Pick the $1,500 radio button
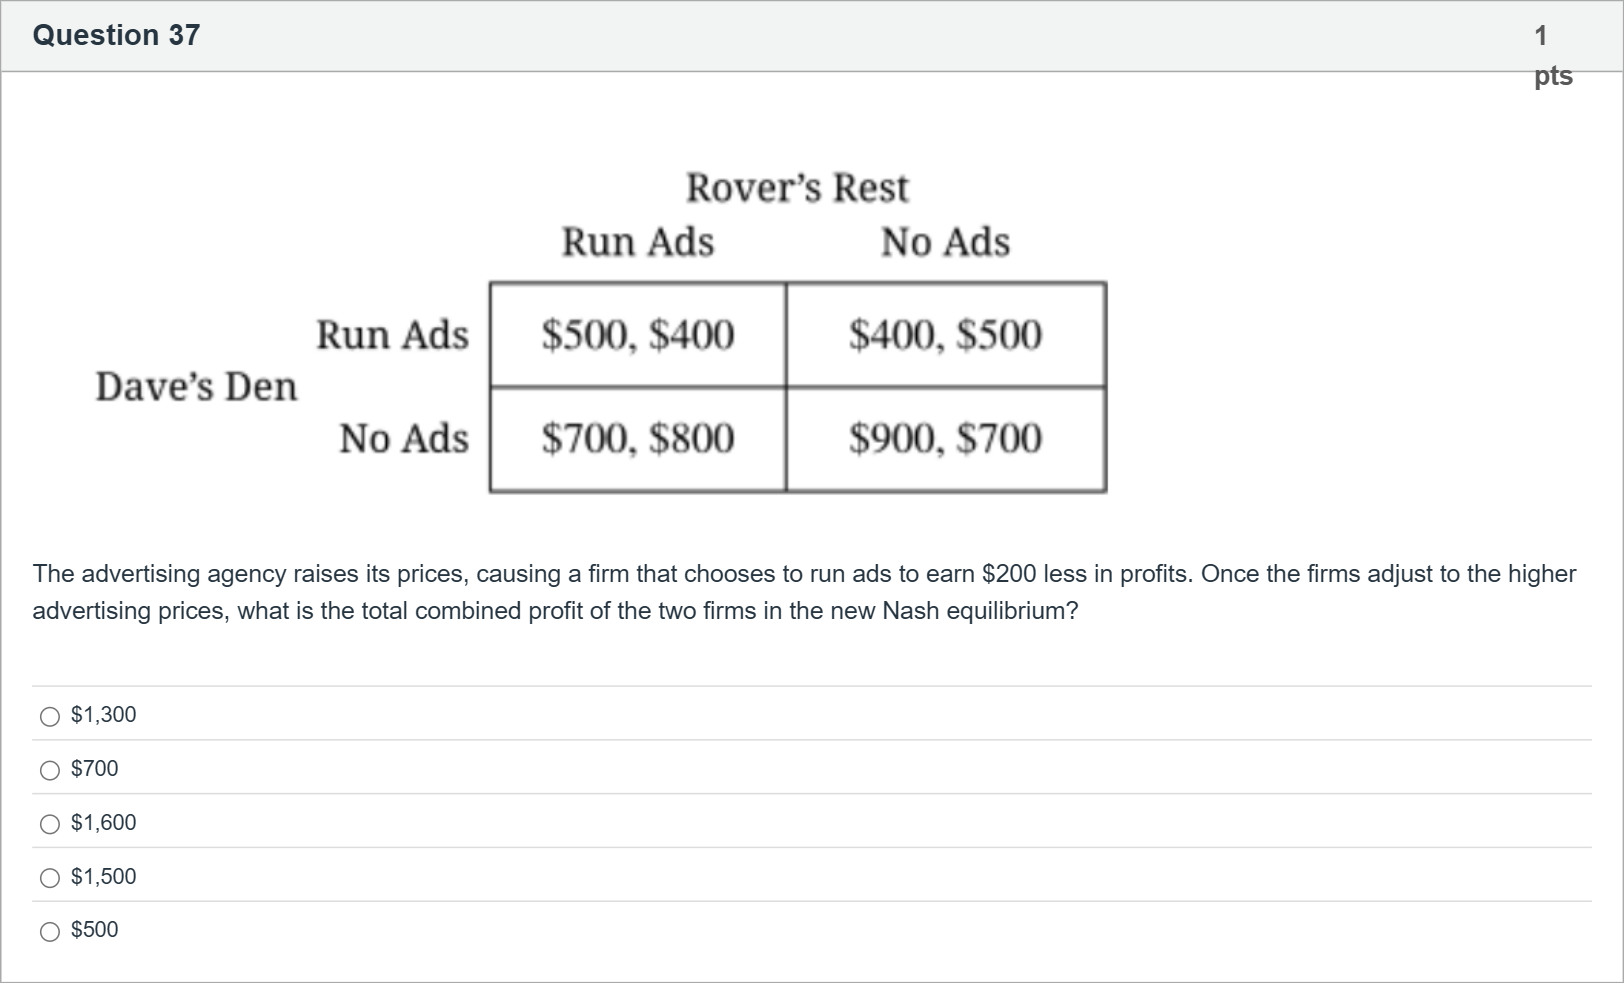1624x983 pixels. pyautogui.click(x=50, y=878)
